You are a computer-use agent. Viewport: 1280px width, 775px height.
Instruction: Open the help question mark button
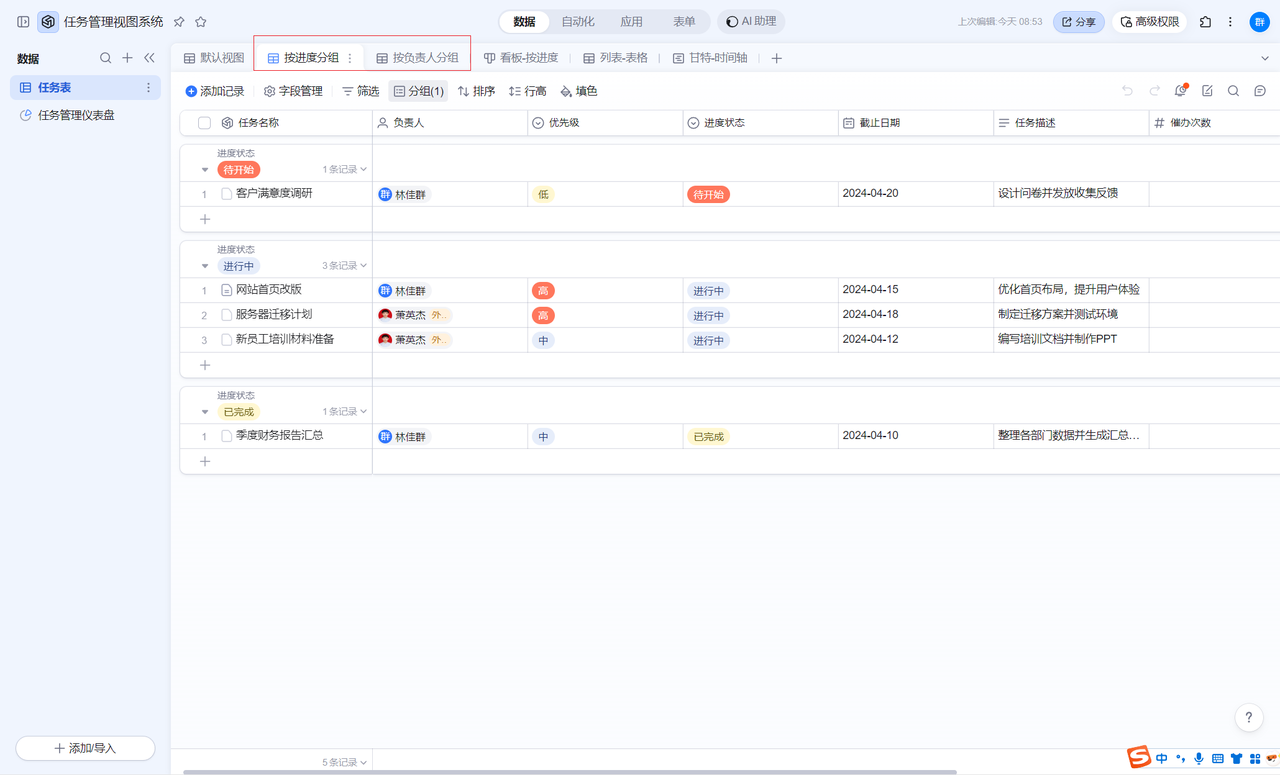tap(1248, 717)
